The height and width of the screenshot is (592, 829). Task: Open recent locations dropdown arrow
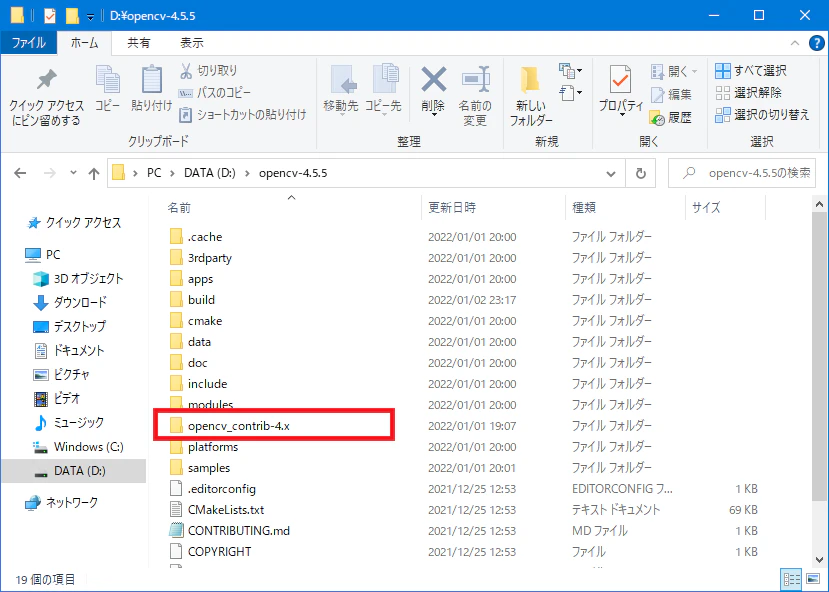coord(73,173)
